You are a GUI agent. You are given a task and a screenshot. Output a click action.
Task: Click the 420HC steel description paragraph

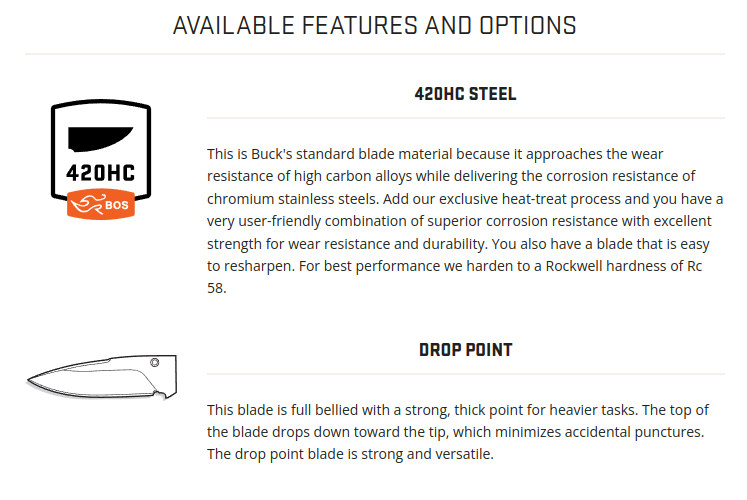(465, 221)
